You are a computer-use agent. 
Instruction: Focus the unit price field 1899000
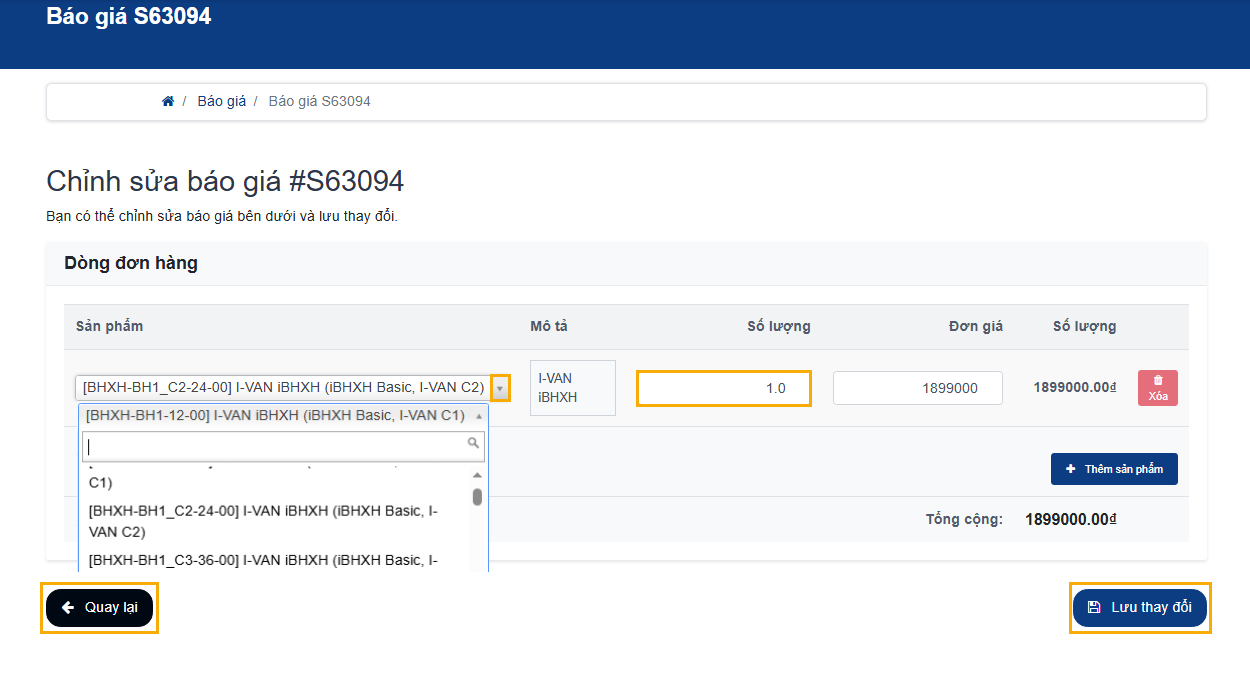click(917, 388)
